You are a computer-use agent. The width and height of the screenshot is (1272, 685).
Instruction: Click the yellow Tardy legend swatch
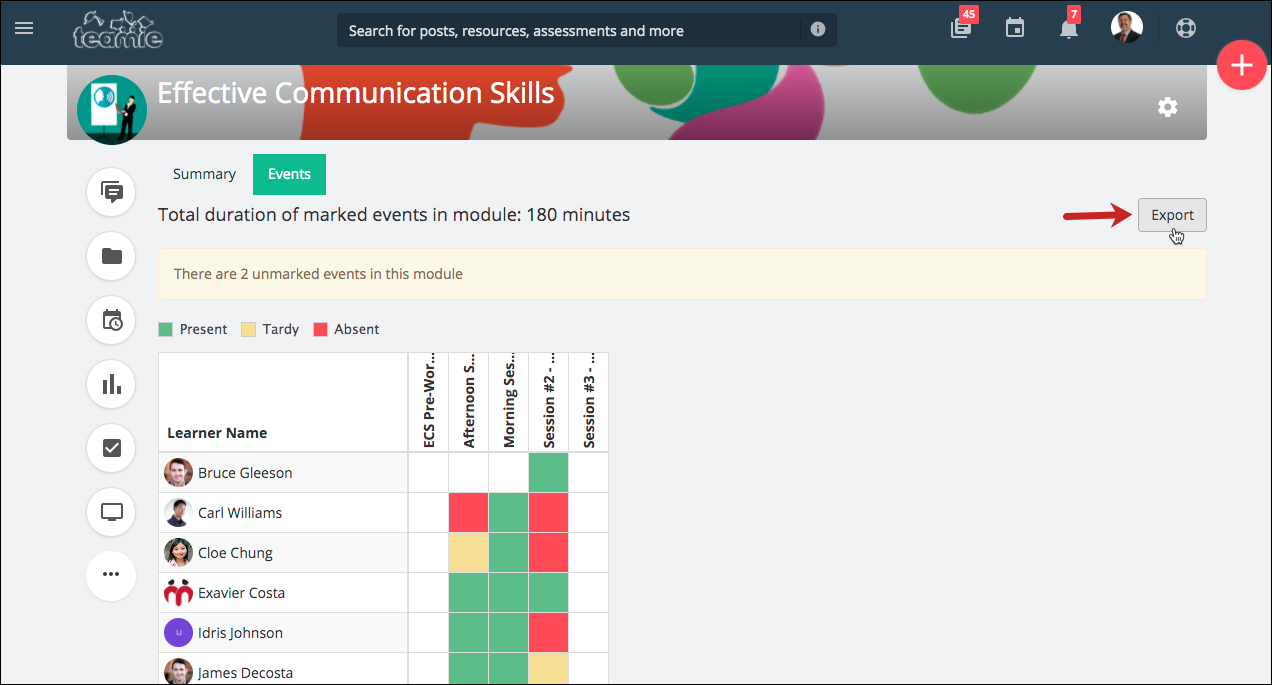[248, 329]
